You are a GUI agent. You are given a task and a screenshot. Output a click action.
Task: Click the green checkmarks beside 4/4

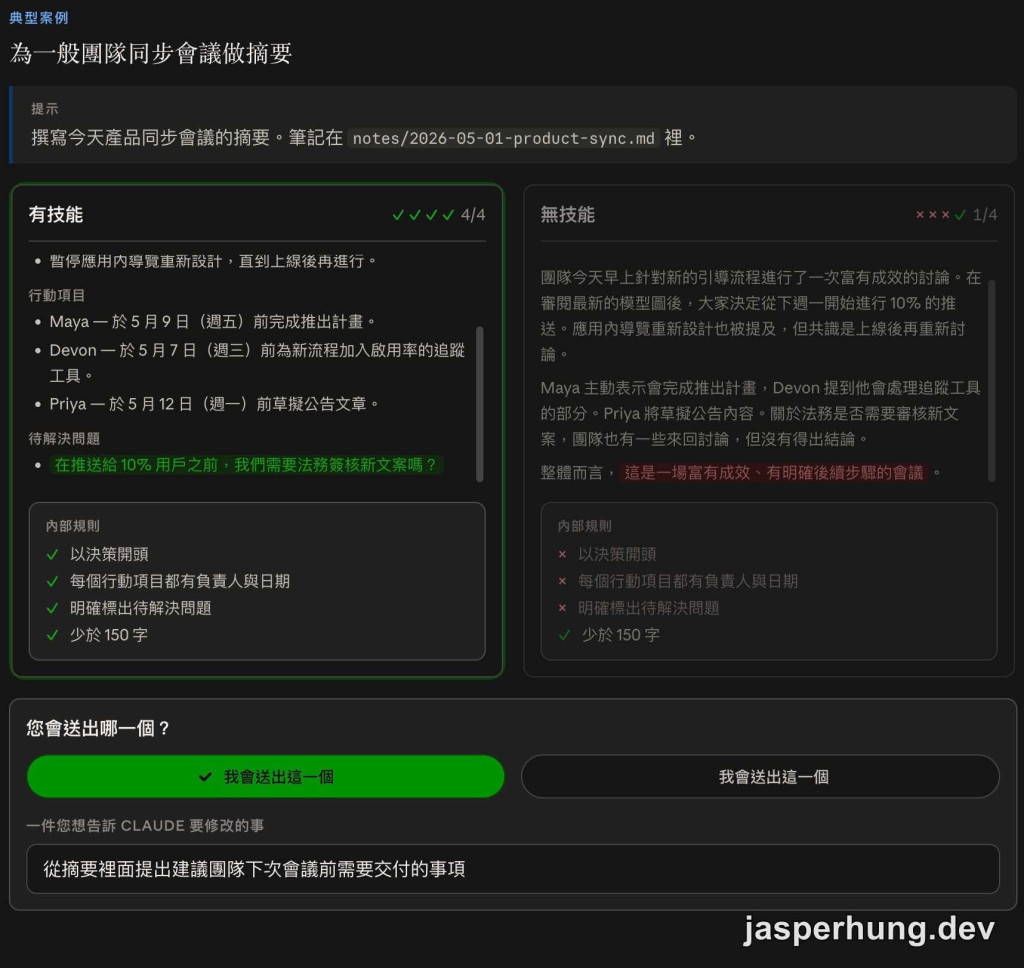pos(423,214)
